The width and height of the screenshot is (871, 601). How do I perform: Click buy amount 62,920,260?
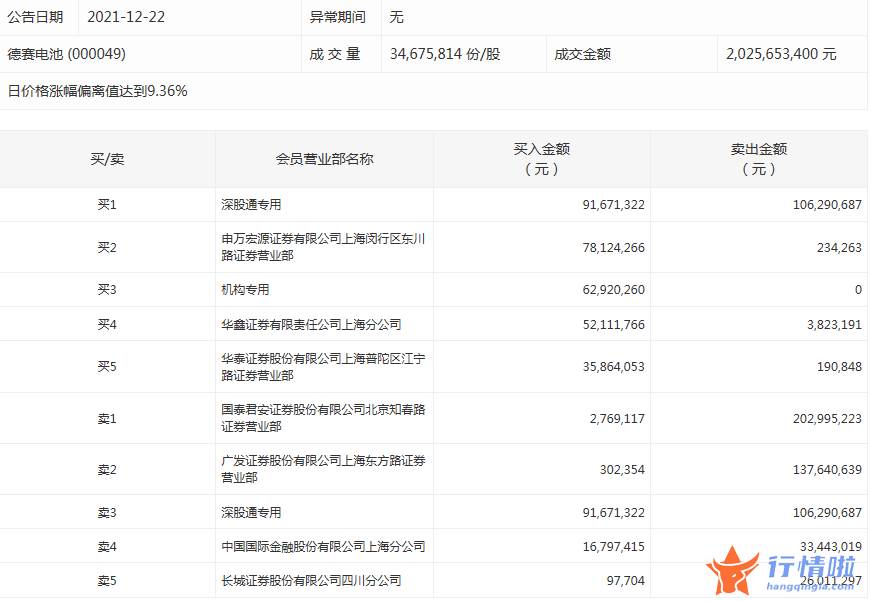(614, 290)
